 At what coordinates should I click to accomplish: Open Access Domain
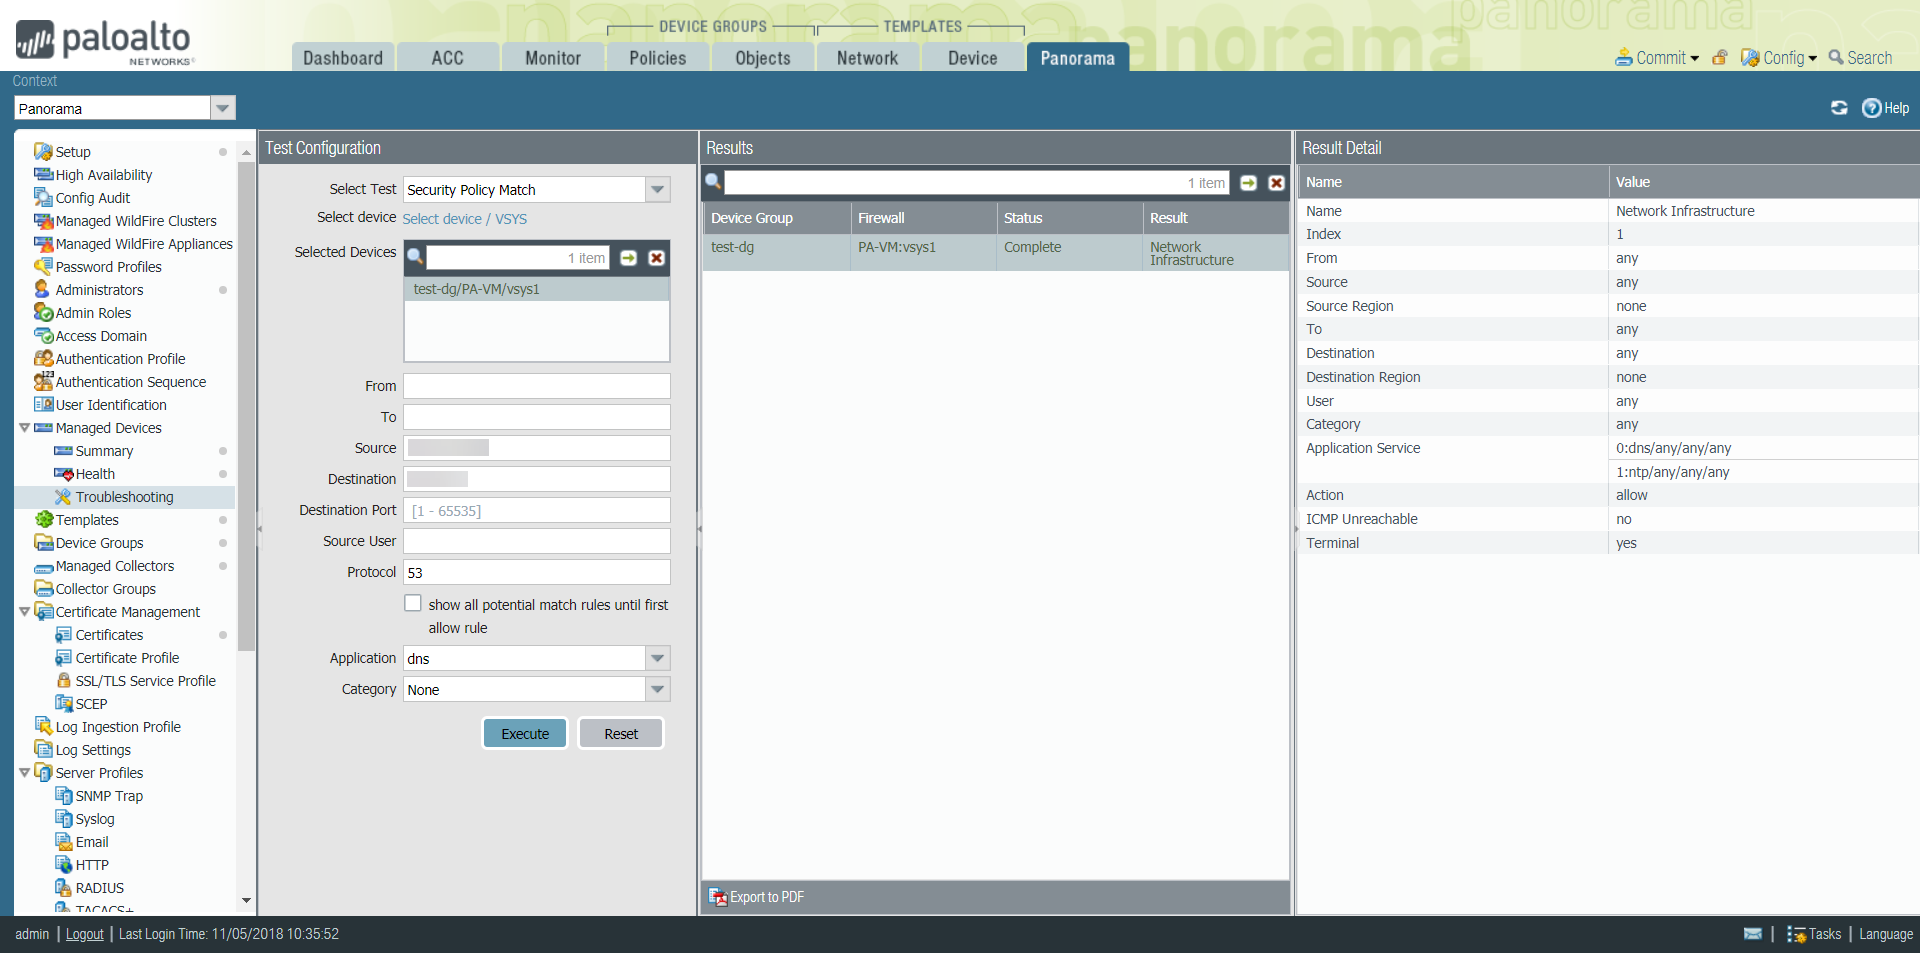click(x=101, y=336)
